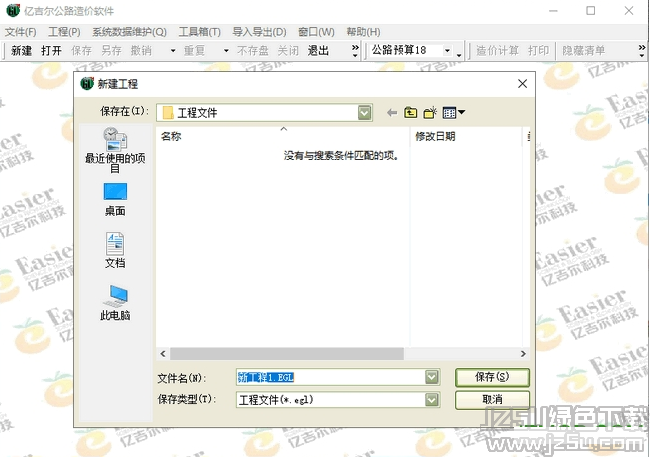Viewport: 650px width, 457px height.
Task: Click 不存盘 in the toolbar
Action: click(x=253, y=51)
